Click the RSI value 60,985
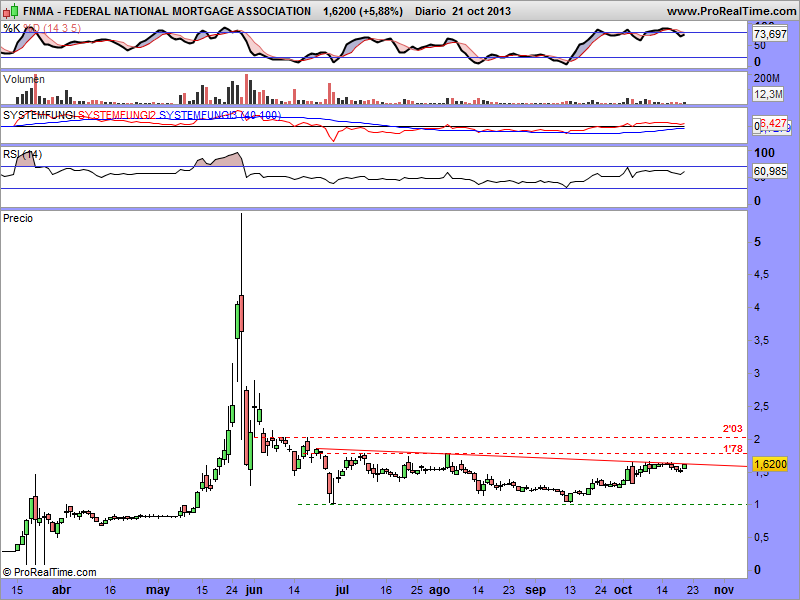This screenshot has width=800, height=600. (x=770, y=171)
